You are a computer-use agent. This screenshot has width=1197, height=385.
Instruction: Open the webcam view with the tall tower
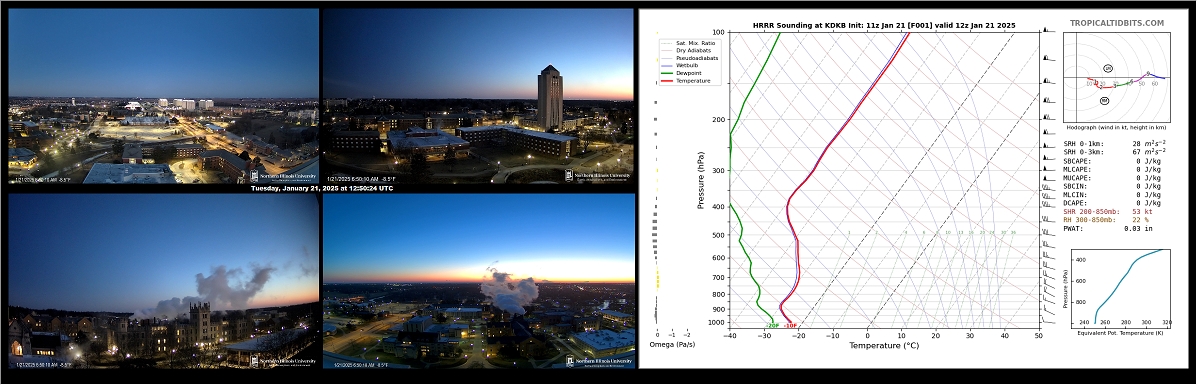(x=478, y=96)
